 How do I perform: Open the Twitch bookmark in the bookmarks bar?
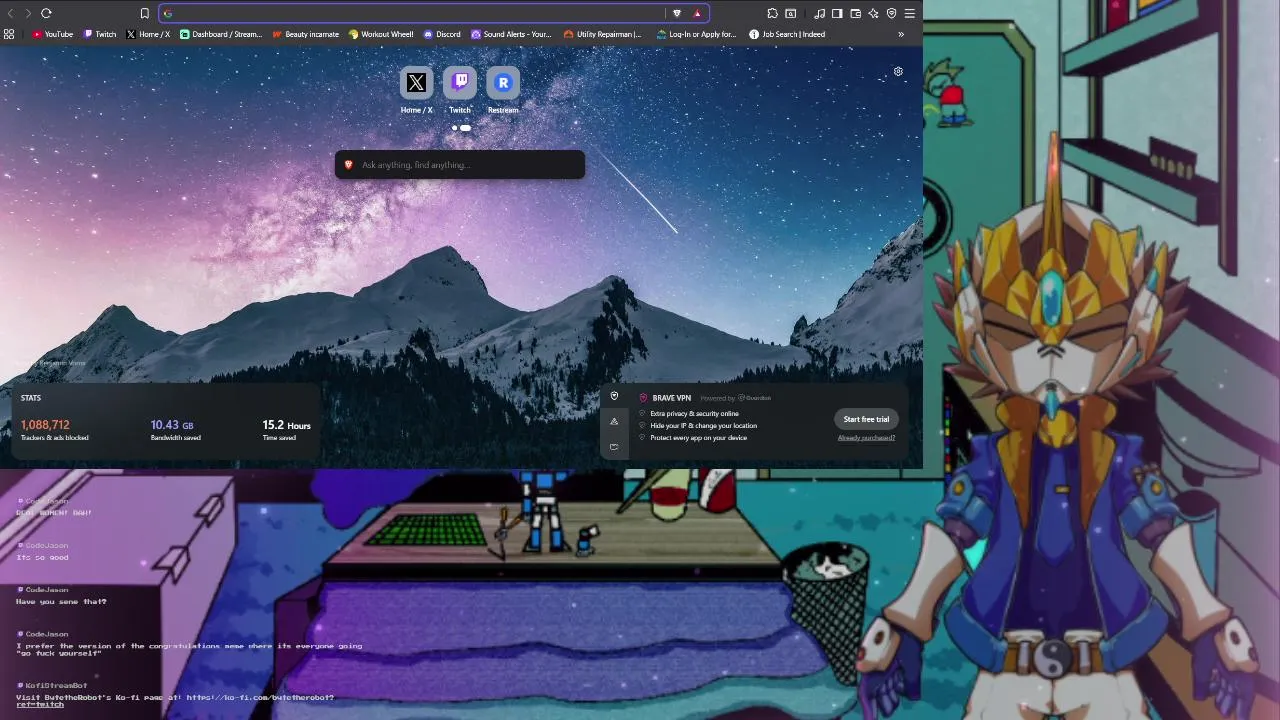point(100,34)
